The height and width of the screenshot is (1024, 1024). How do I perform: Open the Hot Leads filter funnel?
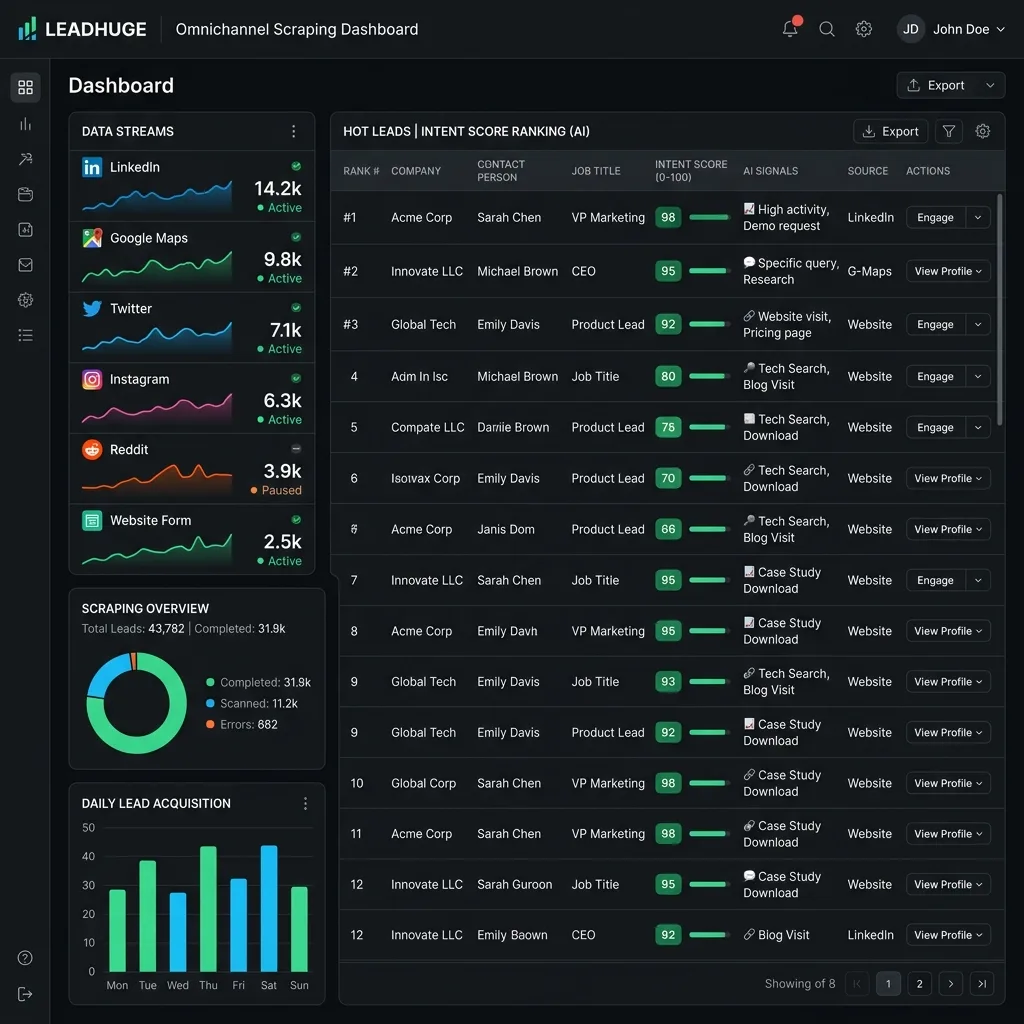(x=949, y=131)
